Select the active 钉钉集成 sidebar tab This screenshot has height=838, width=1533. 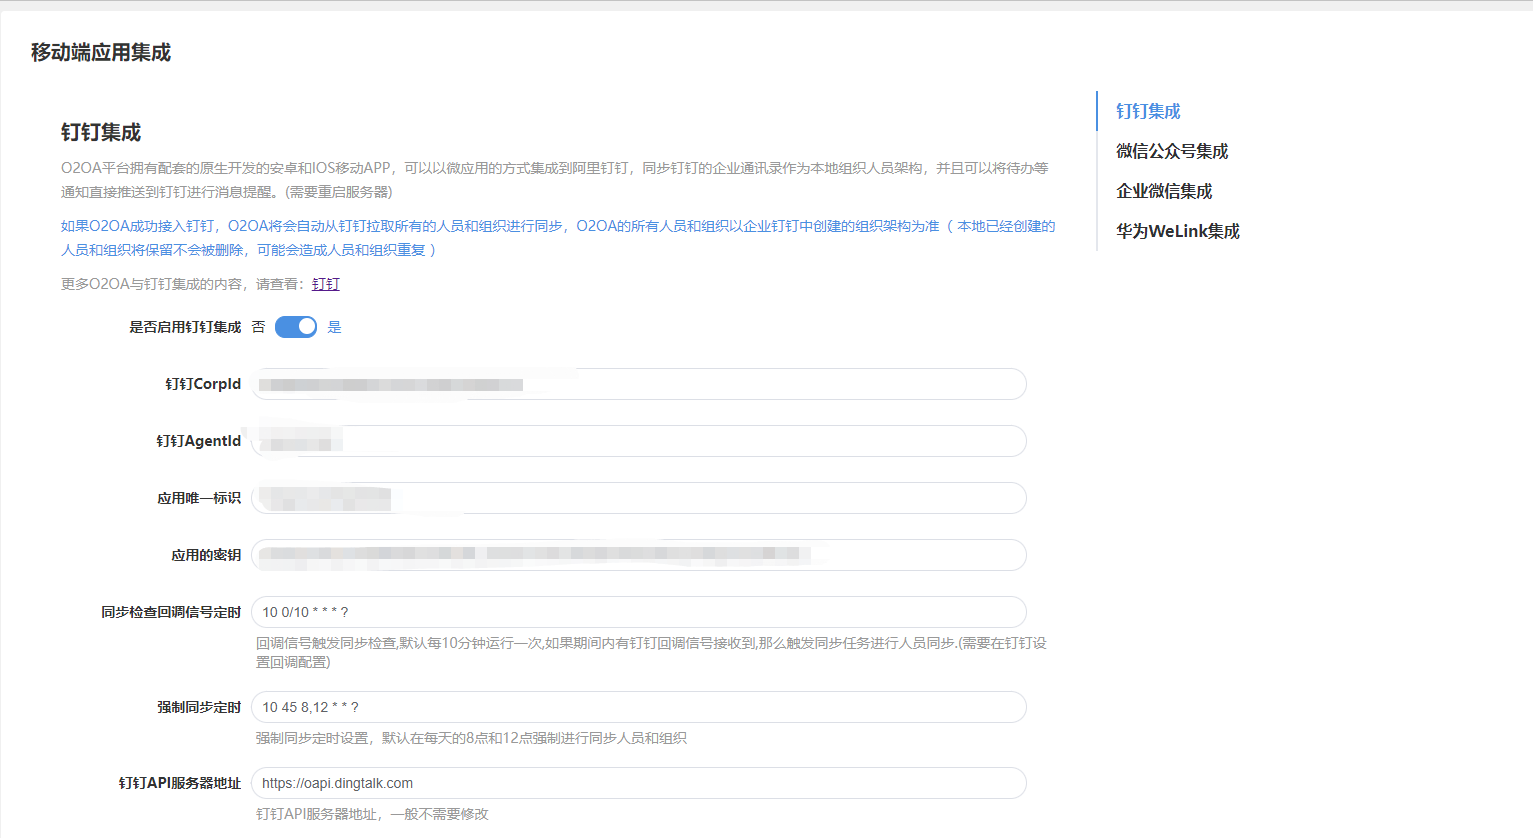[1147, 111]
